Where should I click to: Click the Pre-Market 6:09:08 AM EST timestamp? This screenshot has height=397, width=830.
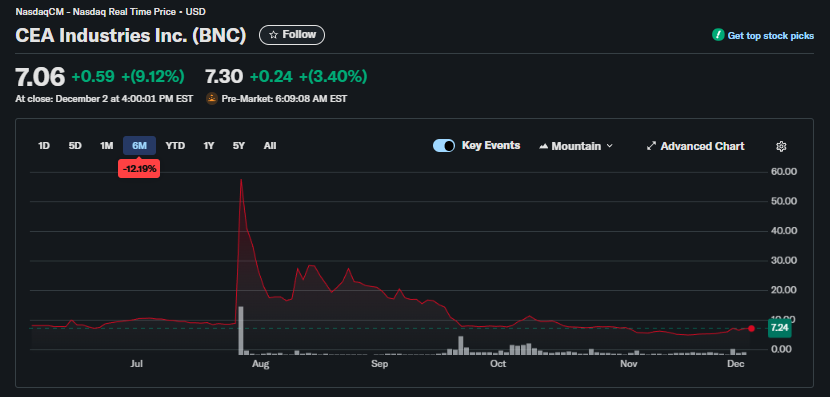click(x=284, y=98)
